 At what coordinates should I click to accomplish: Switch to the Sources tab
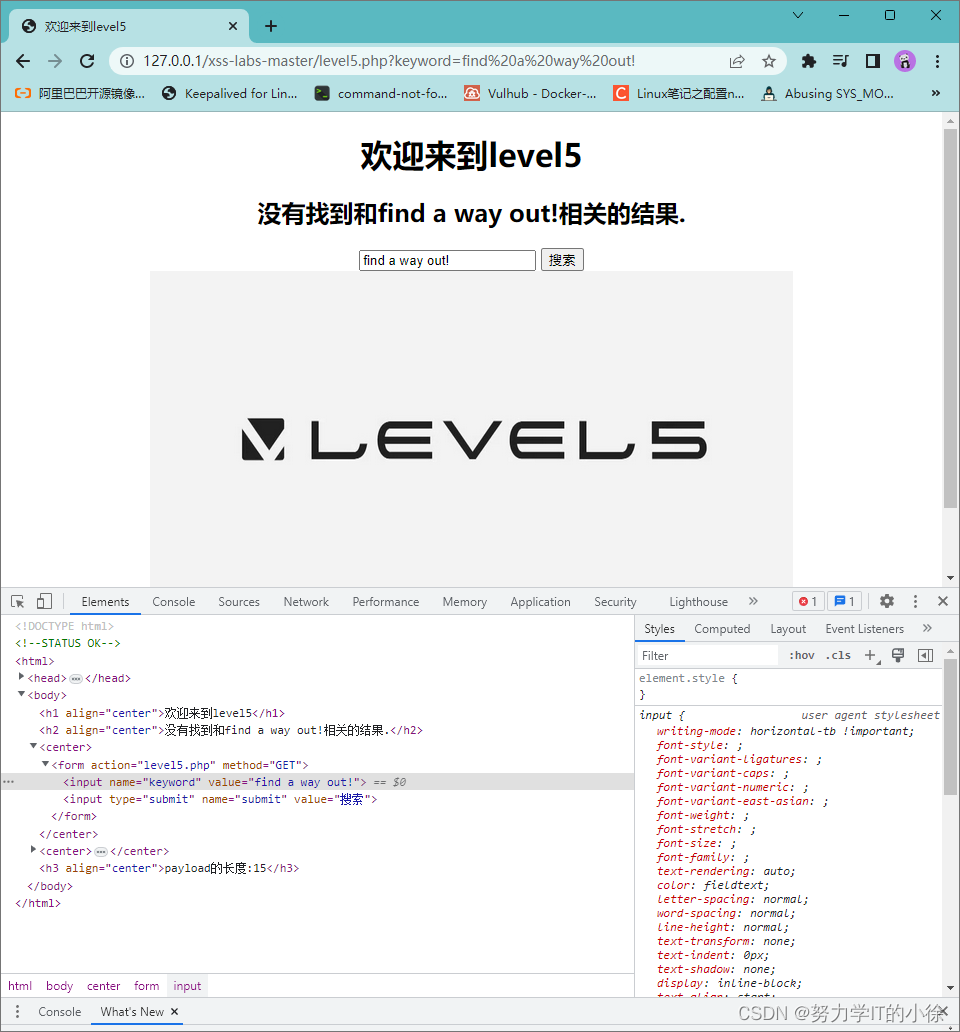click(239, 602)
